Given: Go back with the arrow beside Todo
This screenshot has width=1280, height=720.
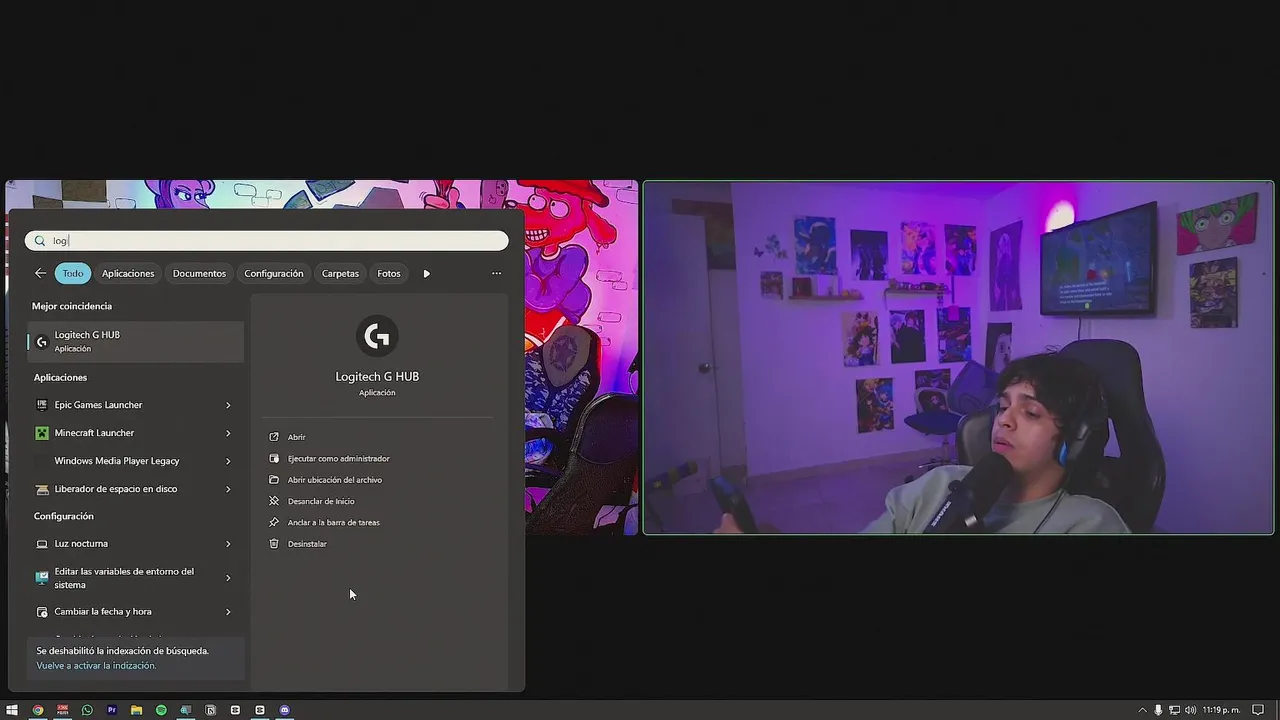Looking at the screenshot, I should [40, 273].
